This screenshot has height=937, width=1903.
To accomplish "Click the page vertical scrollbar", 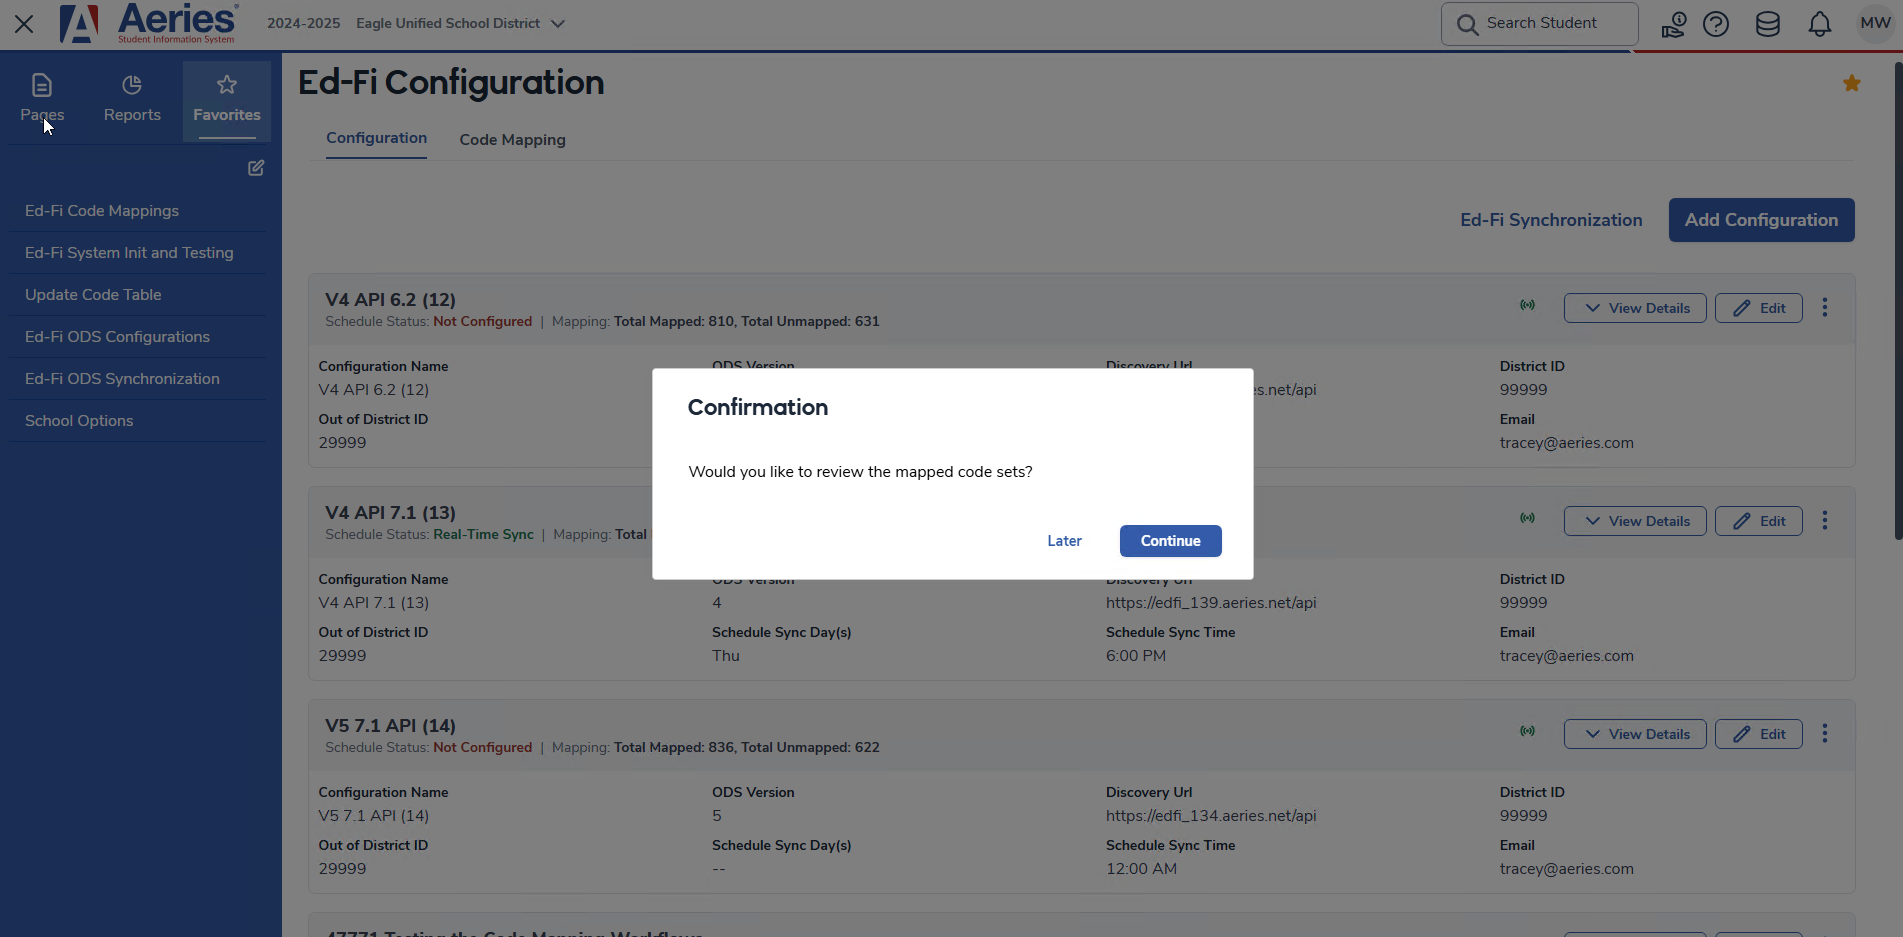I will pyautogui.click(x=1897, y=300).
